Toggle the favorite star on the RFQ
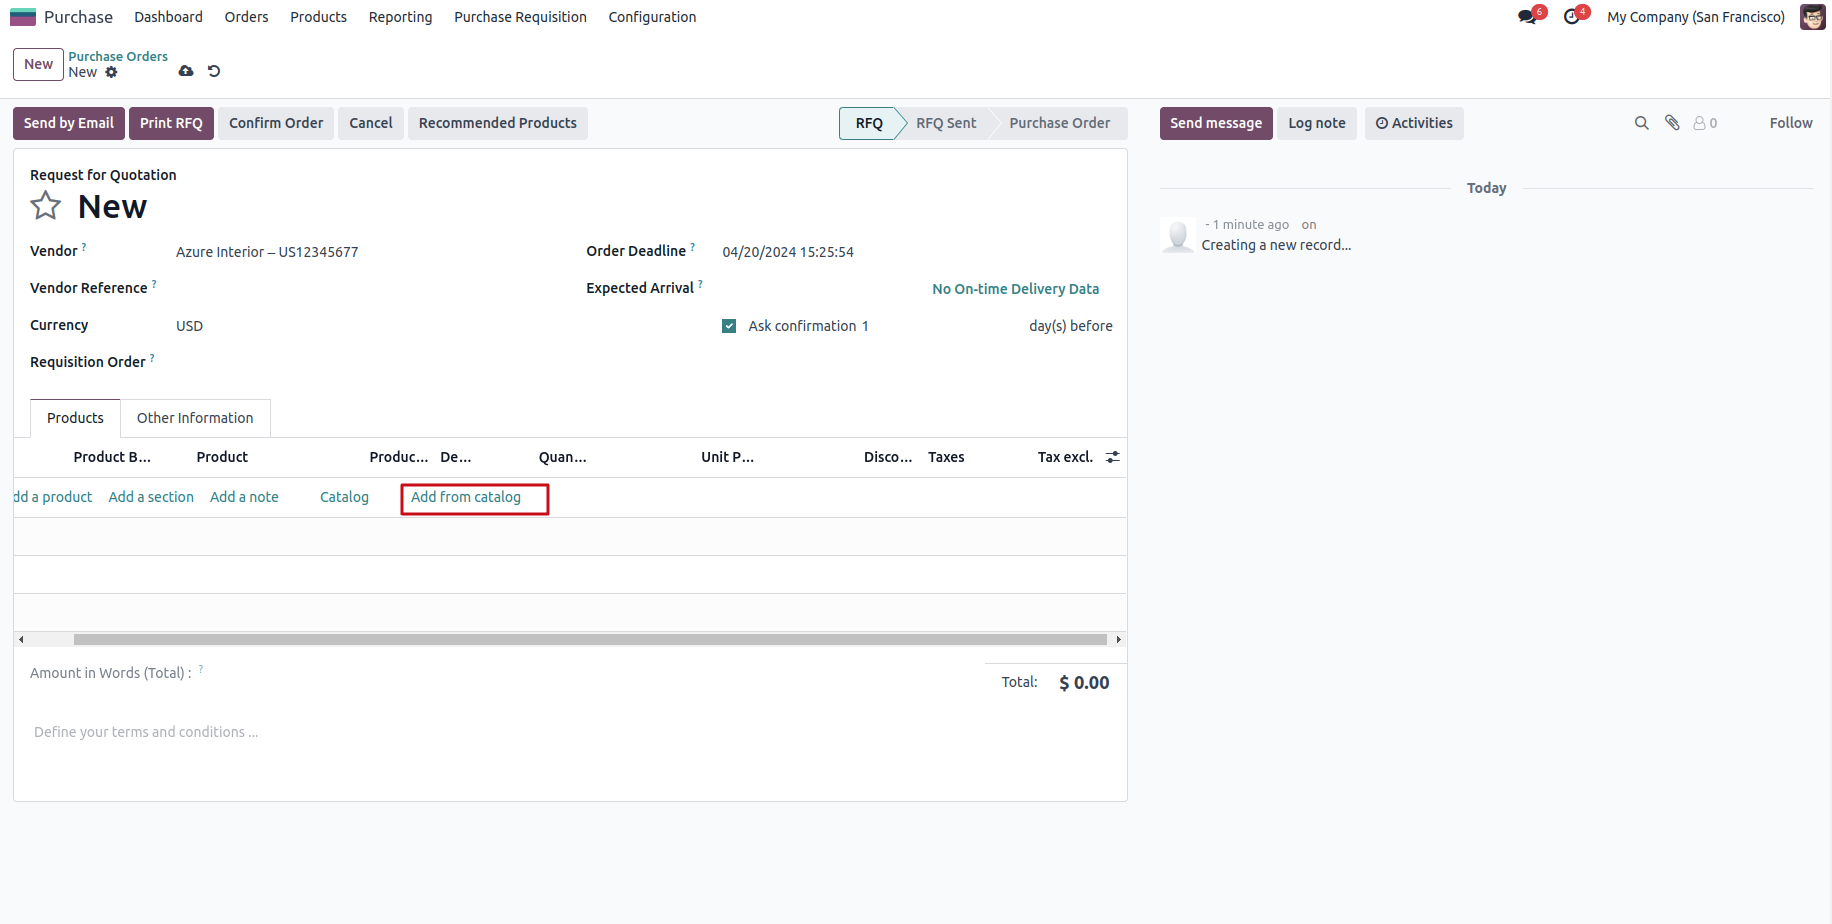 pyautogui.click(x=46, y=206)
